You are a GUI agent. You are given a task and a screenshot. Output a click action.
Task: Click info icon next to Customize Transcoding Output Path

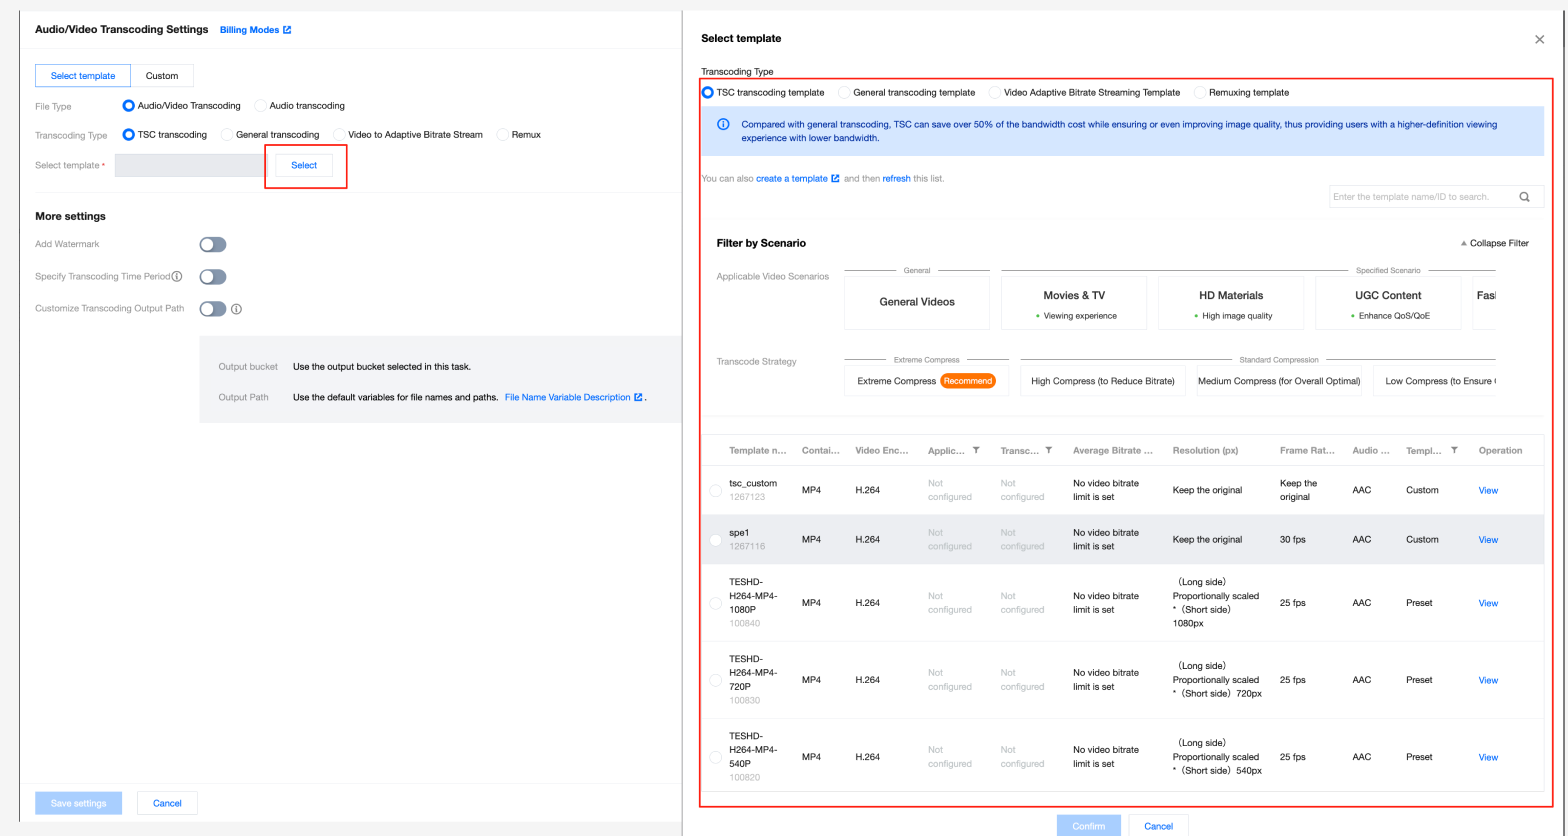237,309
